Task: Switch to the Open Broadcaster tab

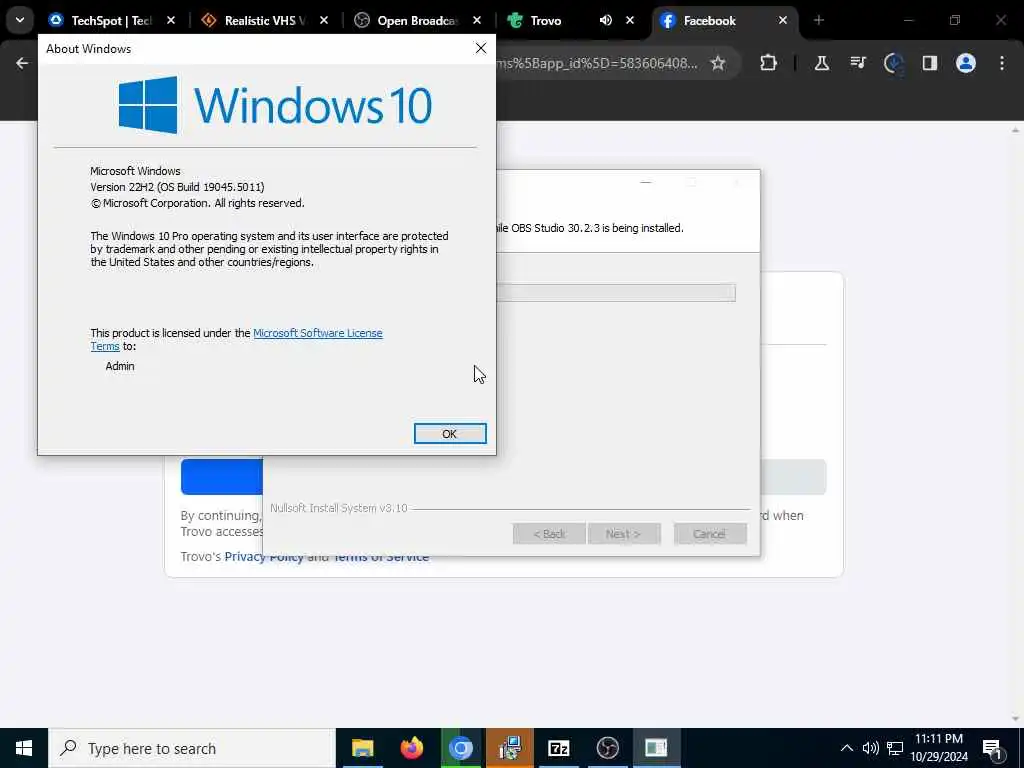Action: tap(417, 21)
